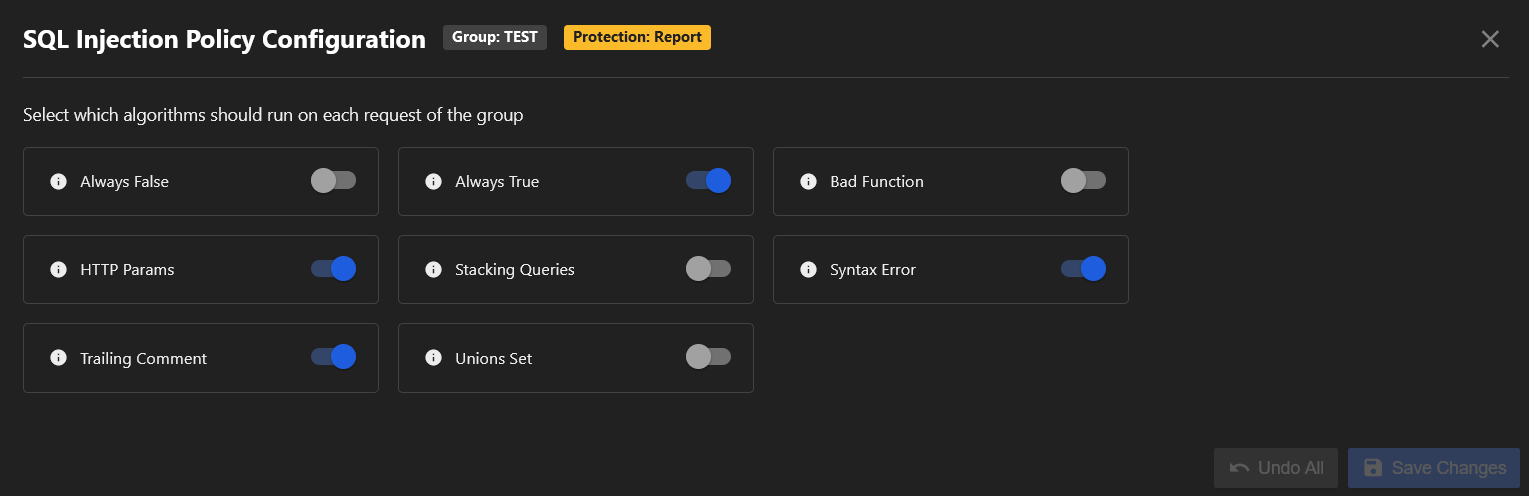Turn on the Bad Function switch

click(1083, 181)
